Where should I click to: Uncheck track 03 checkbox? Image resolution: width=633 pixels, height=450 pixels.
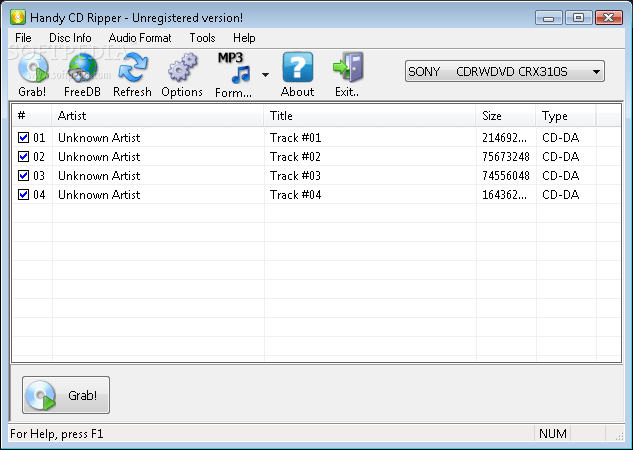tap(23, 176)
